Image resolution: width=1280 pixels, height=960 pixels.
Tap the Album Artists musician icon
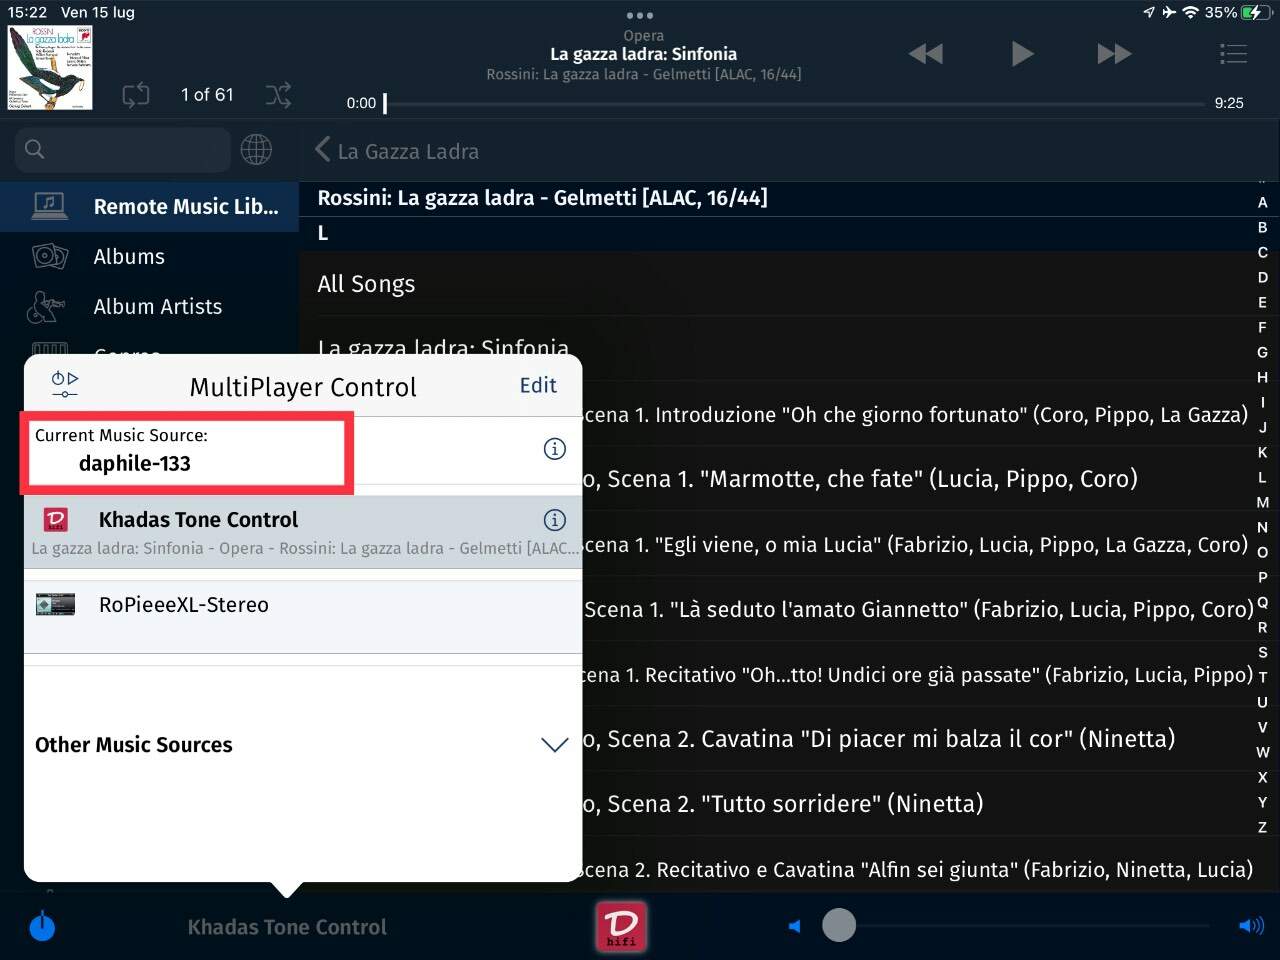tap(46, 307)
